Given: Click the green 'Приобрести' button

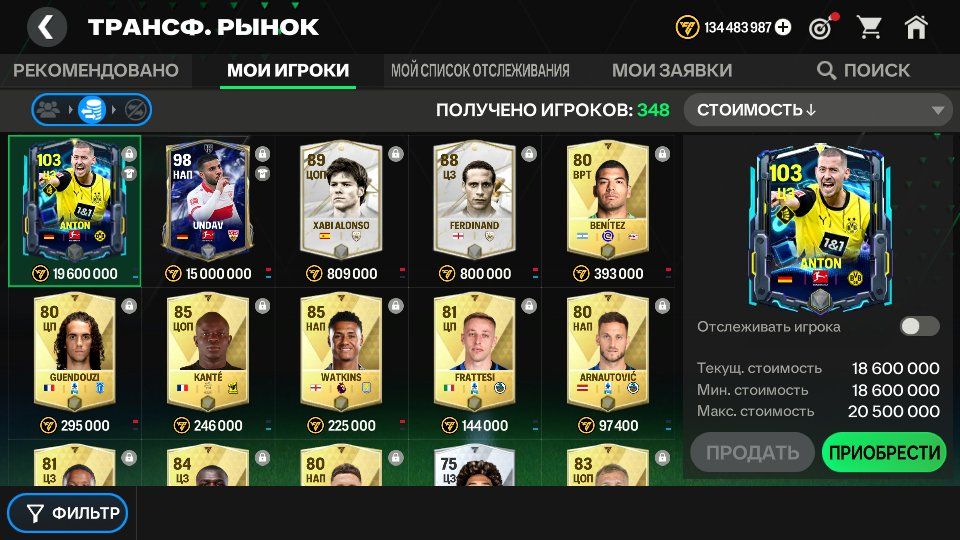Looking at the screenshot, I should point(884,452).
